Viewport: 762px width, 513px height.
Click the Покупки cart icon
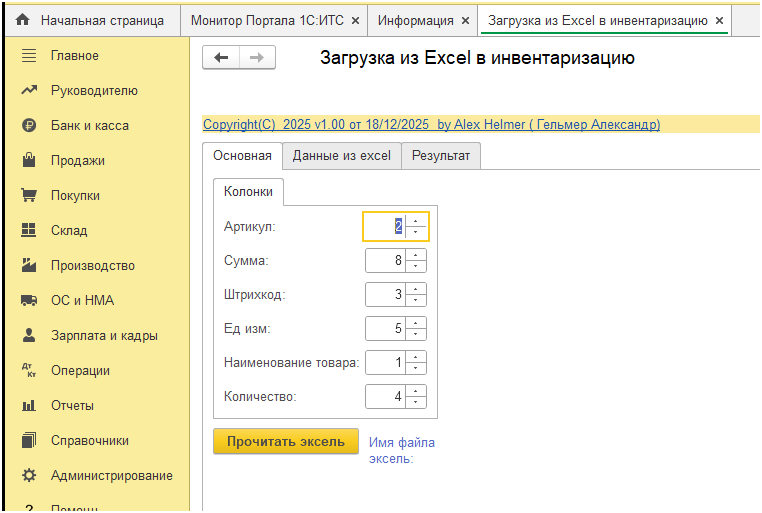[x=29, y=196]
